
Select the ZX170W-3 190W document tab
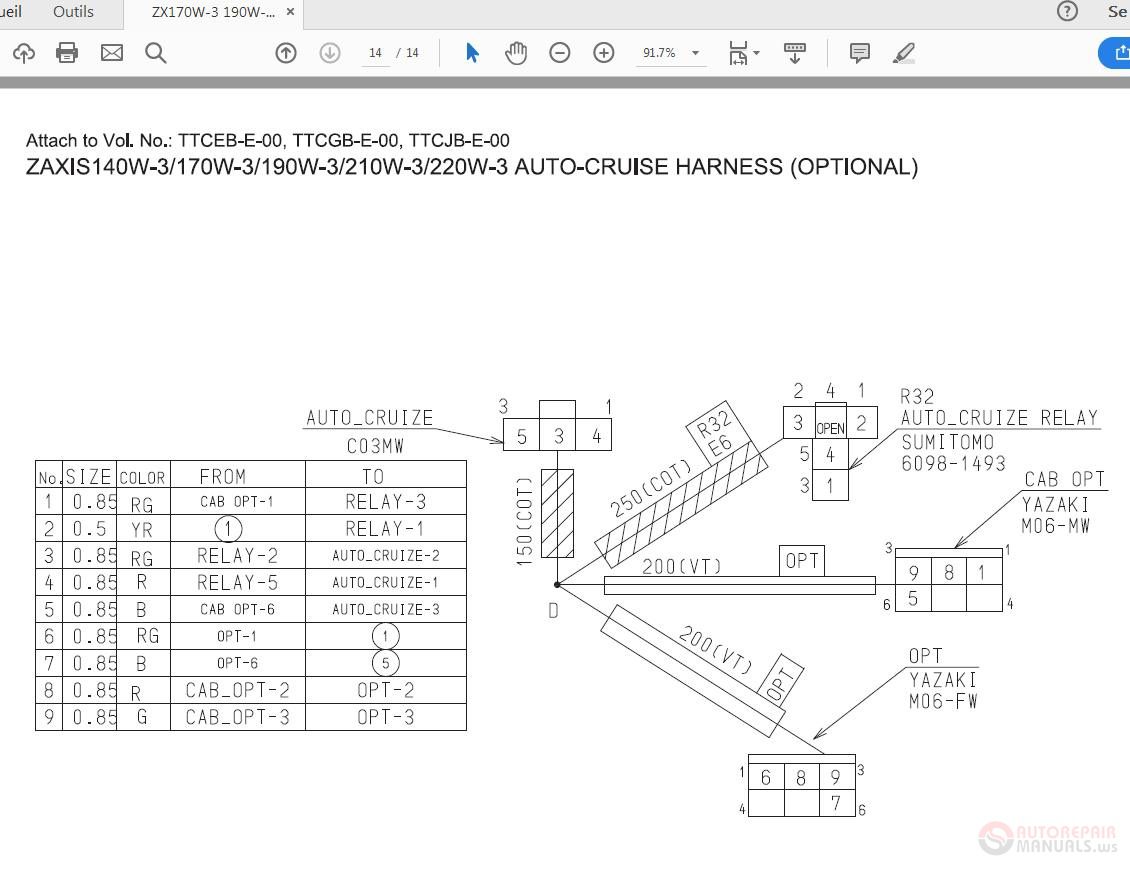click(213, 12)
